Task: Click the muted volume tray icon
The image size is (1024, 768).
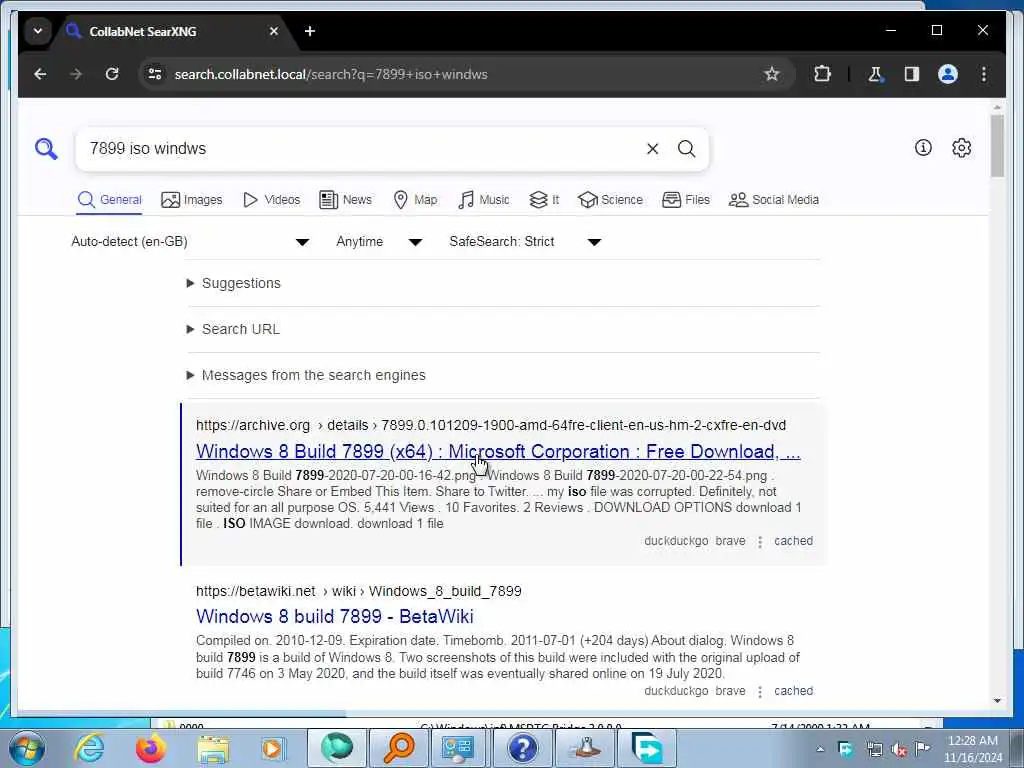Action: tap(900, 749)
